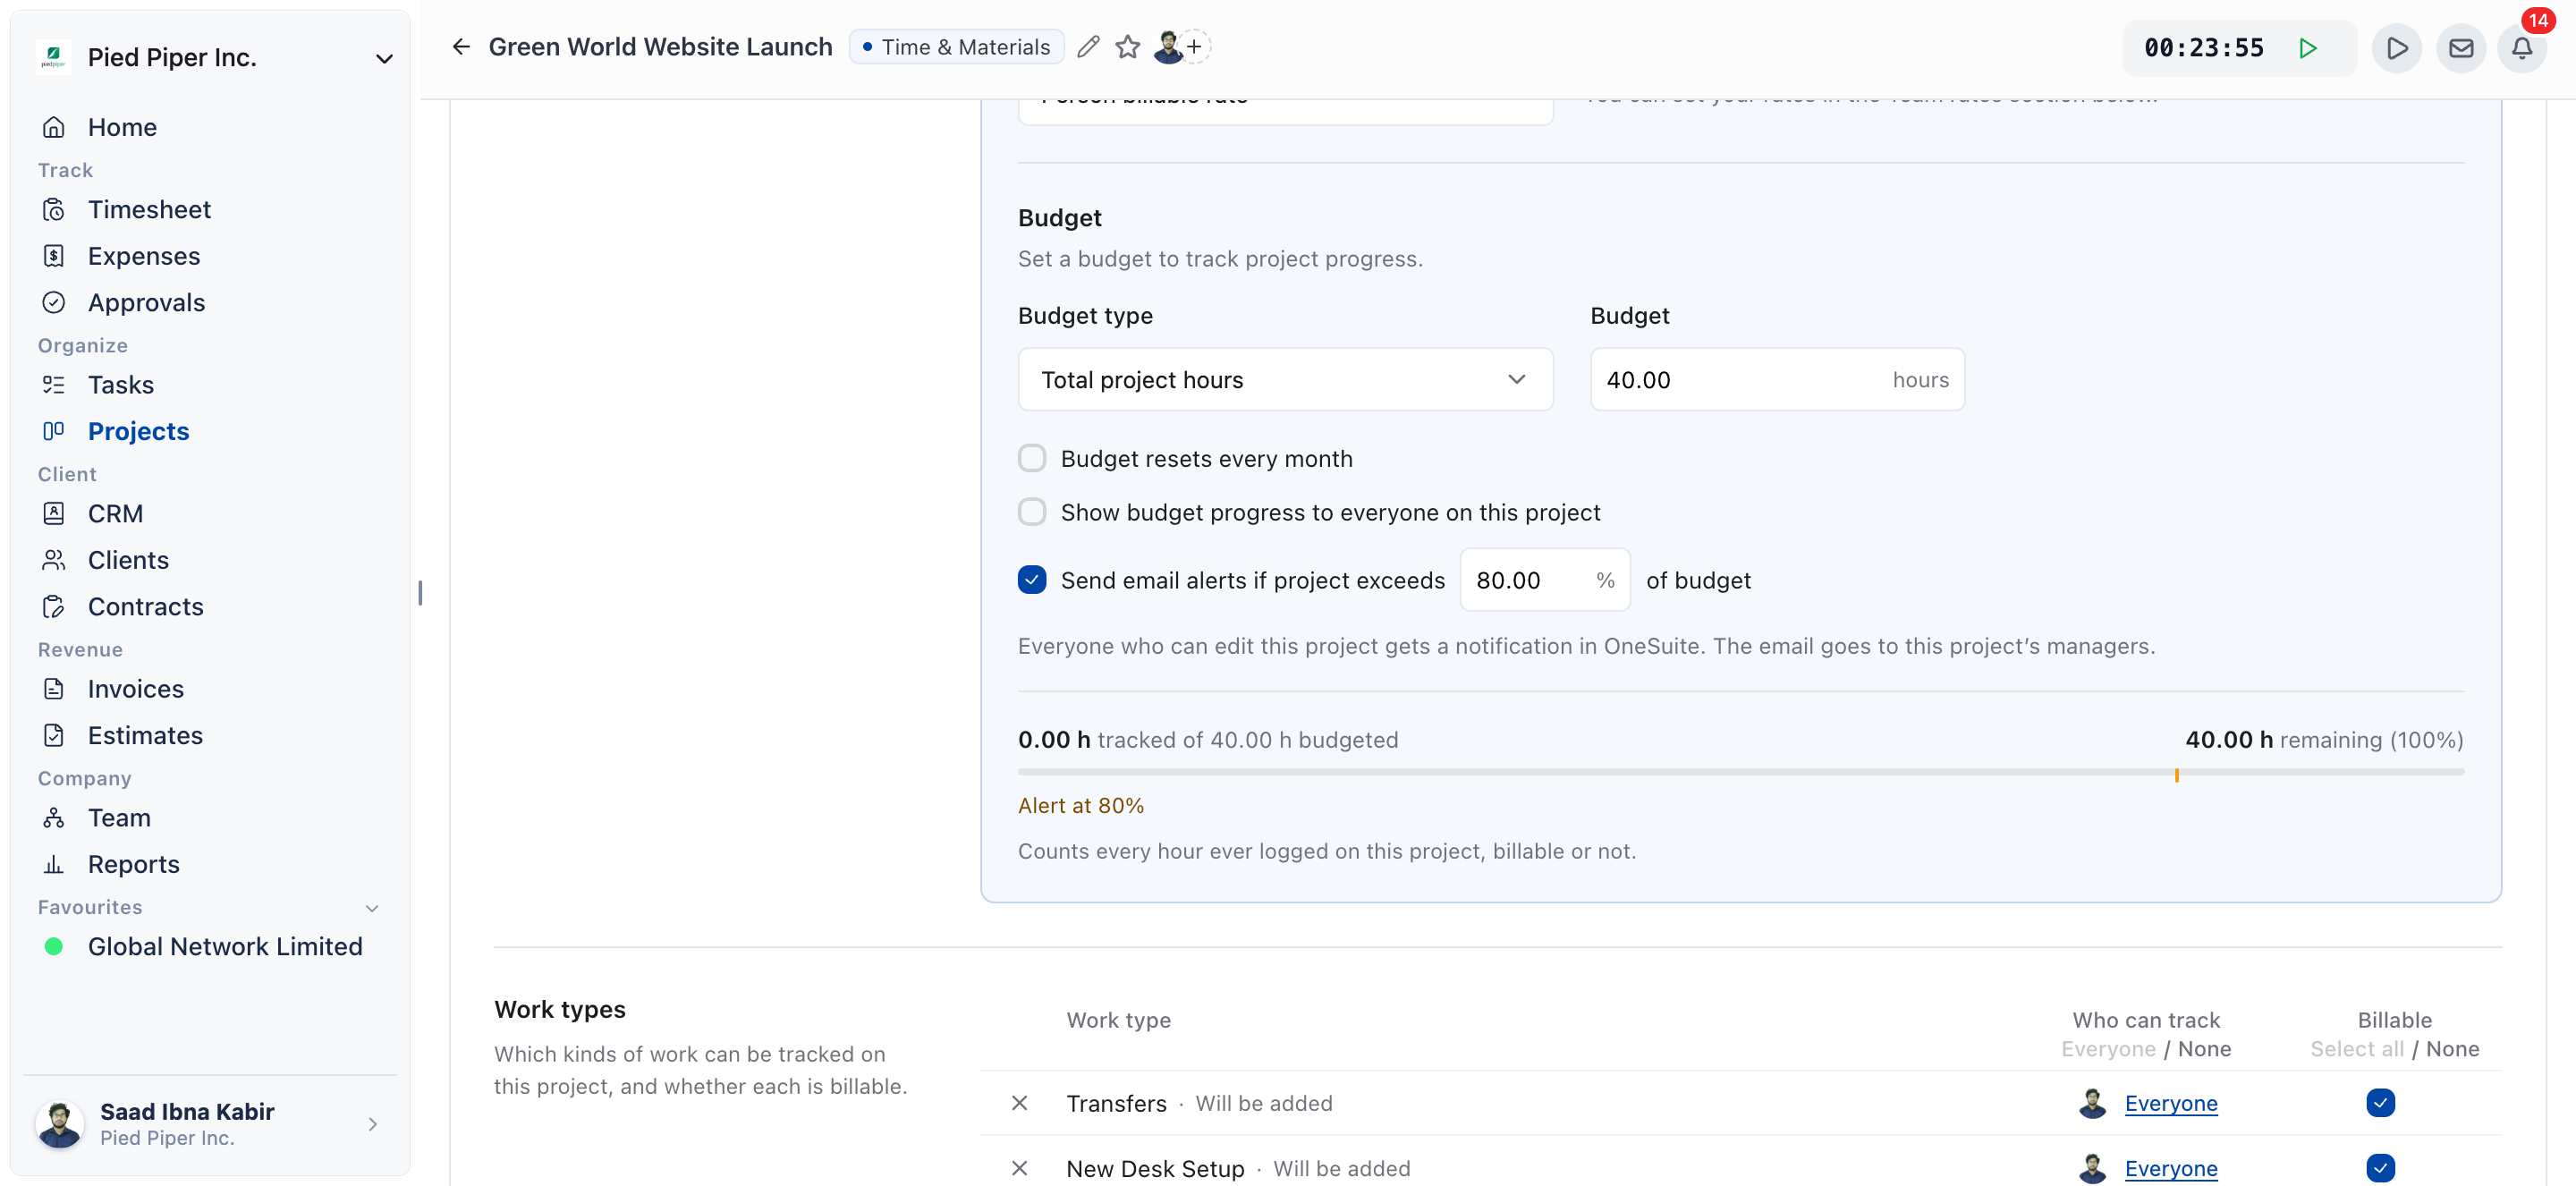Start timer with green play icon
This screenshot has width=2576, height=1186.
[2307, 48]
